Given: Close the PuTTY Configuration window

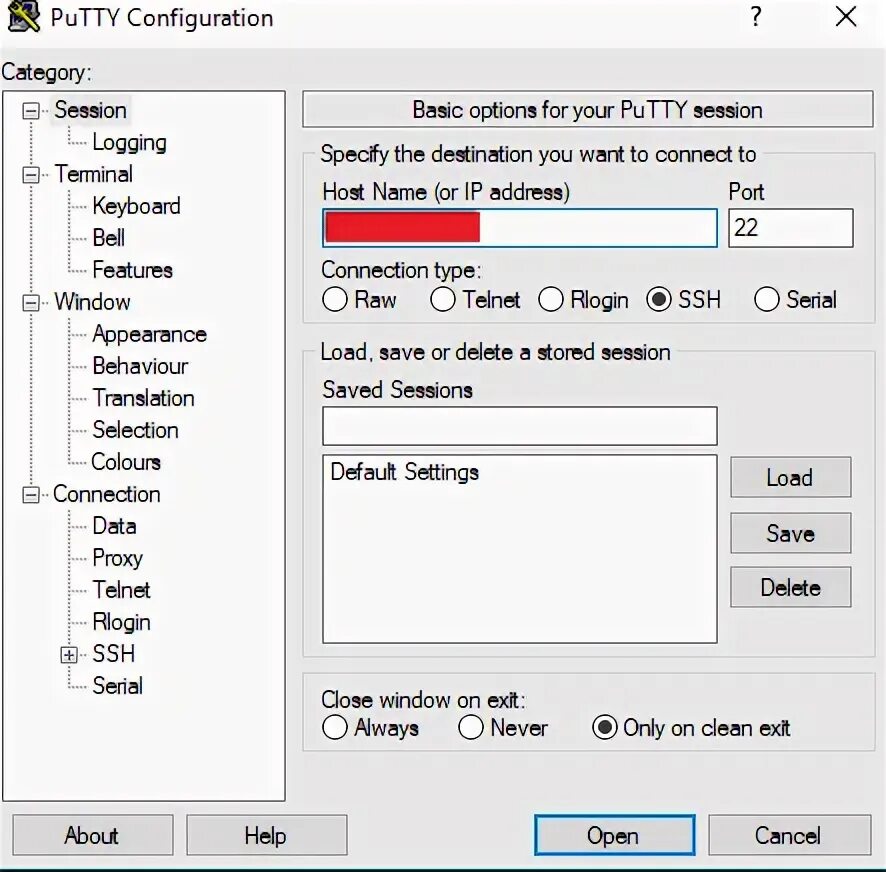Looking at the screenshot, I should [x=846, y=17].
